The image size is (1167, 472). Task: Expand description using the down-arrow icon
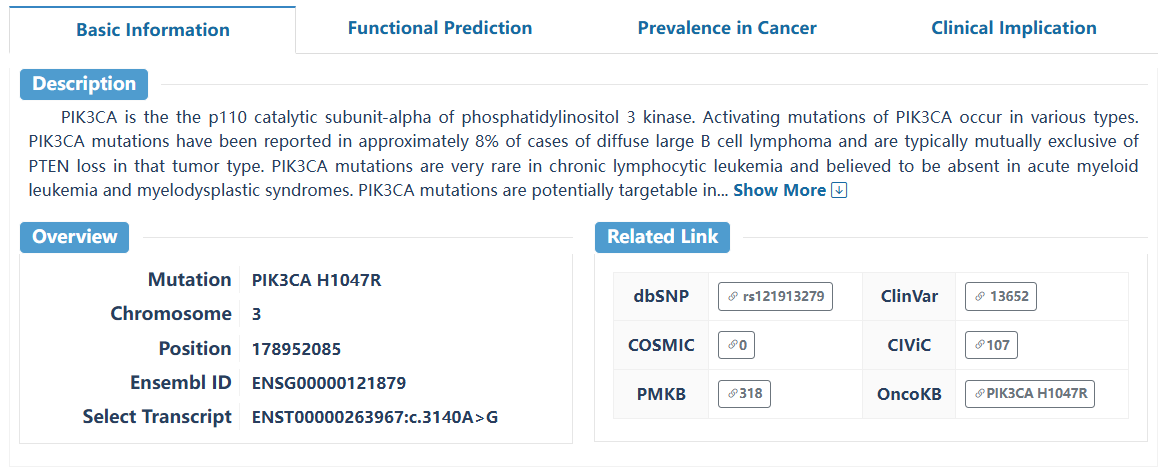839,190
